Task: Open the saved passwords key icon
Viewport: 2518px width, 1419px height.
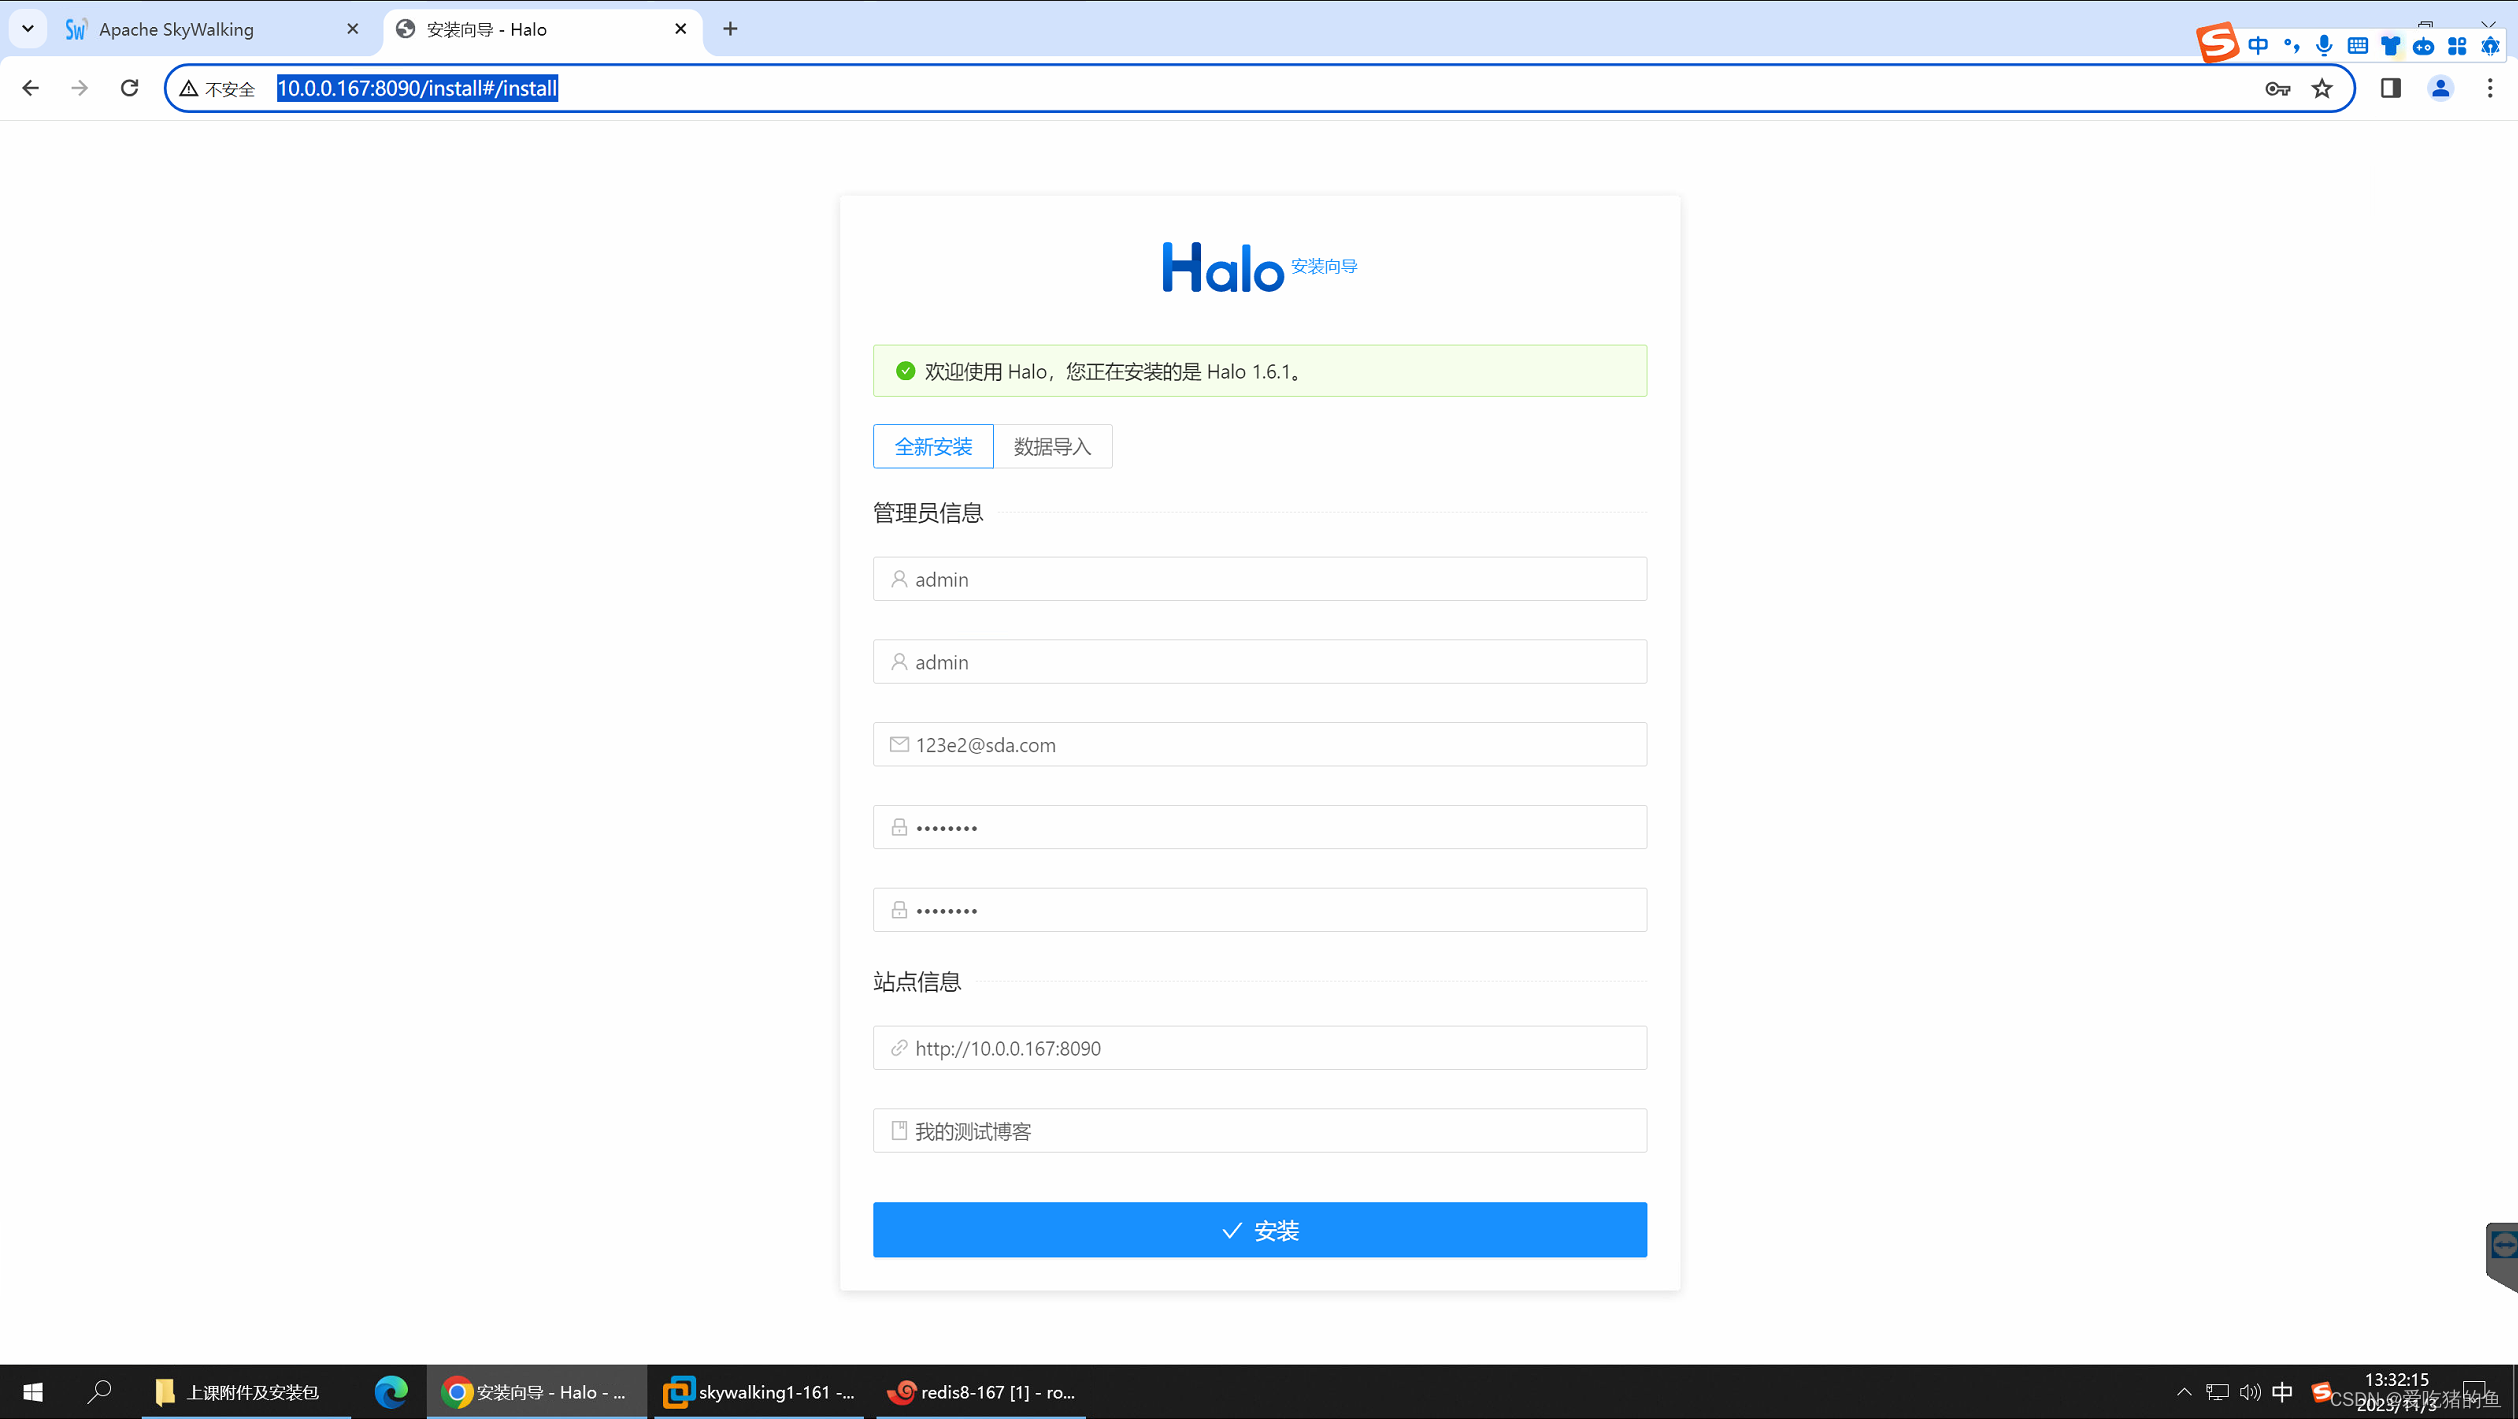Action: click(x=2277, y=88)
